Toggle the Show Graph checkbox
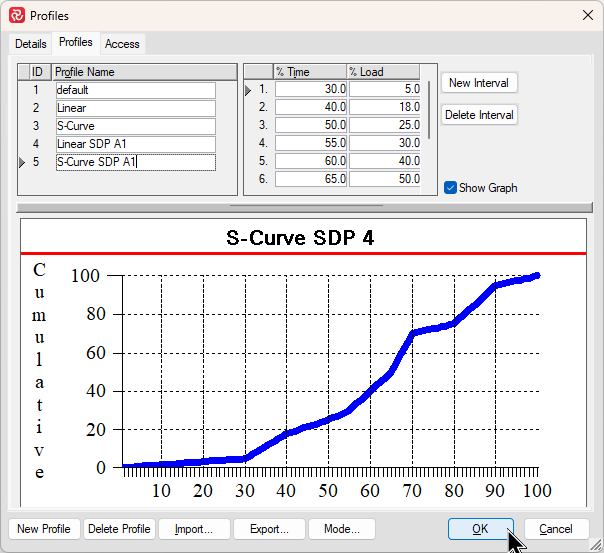This screenshot has height=553, width=604. [x=451, y=187]
